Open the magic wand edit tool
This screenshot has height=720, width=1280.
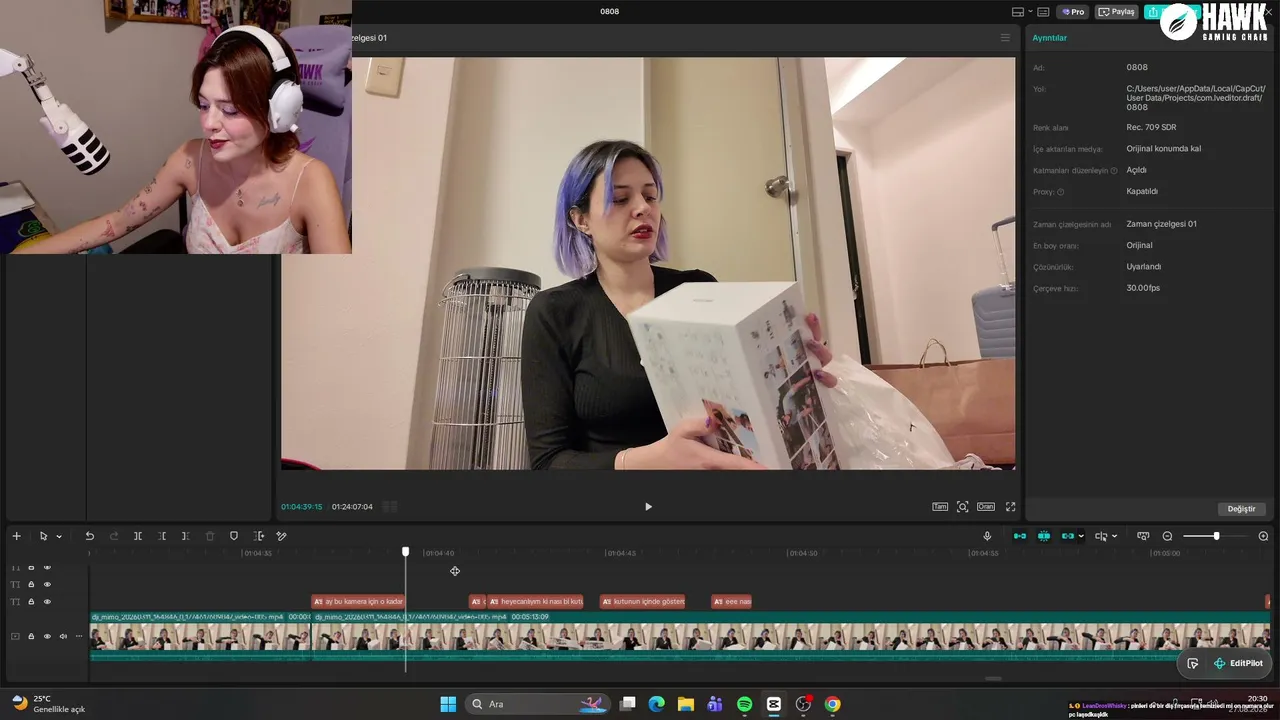[281, 536]
